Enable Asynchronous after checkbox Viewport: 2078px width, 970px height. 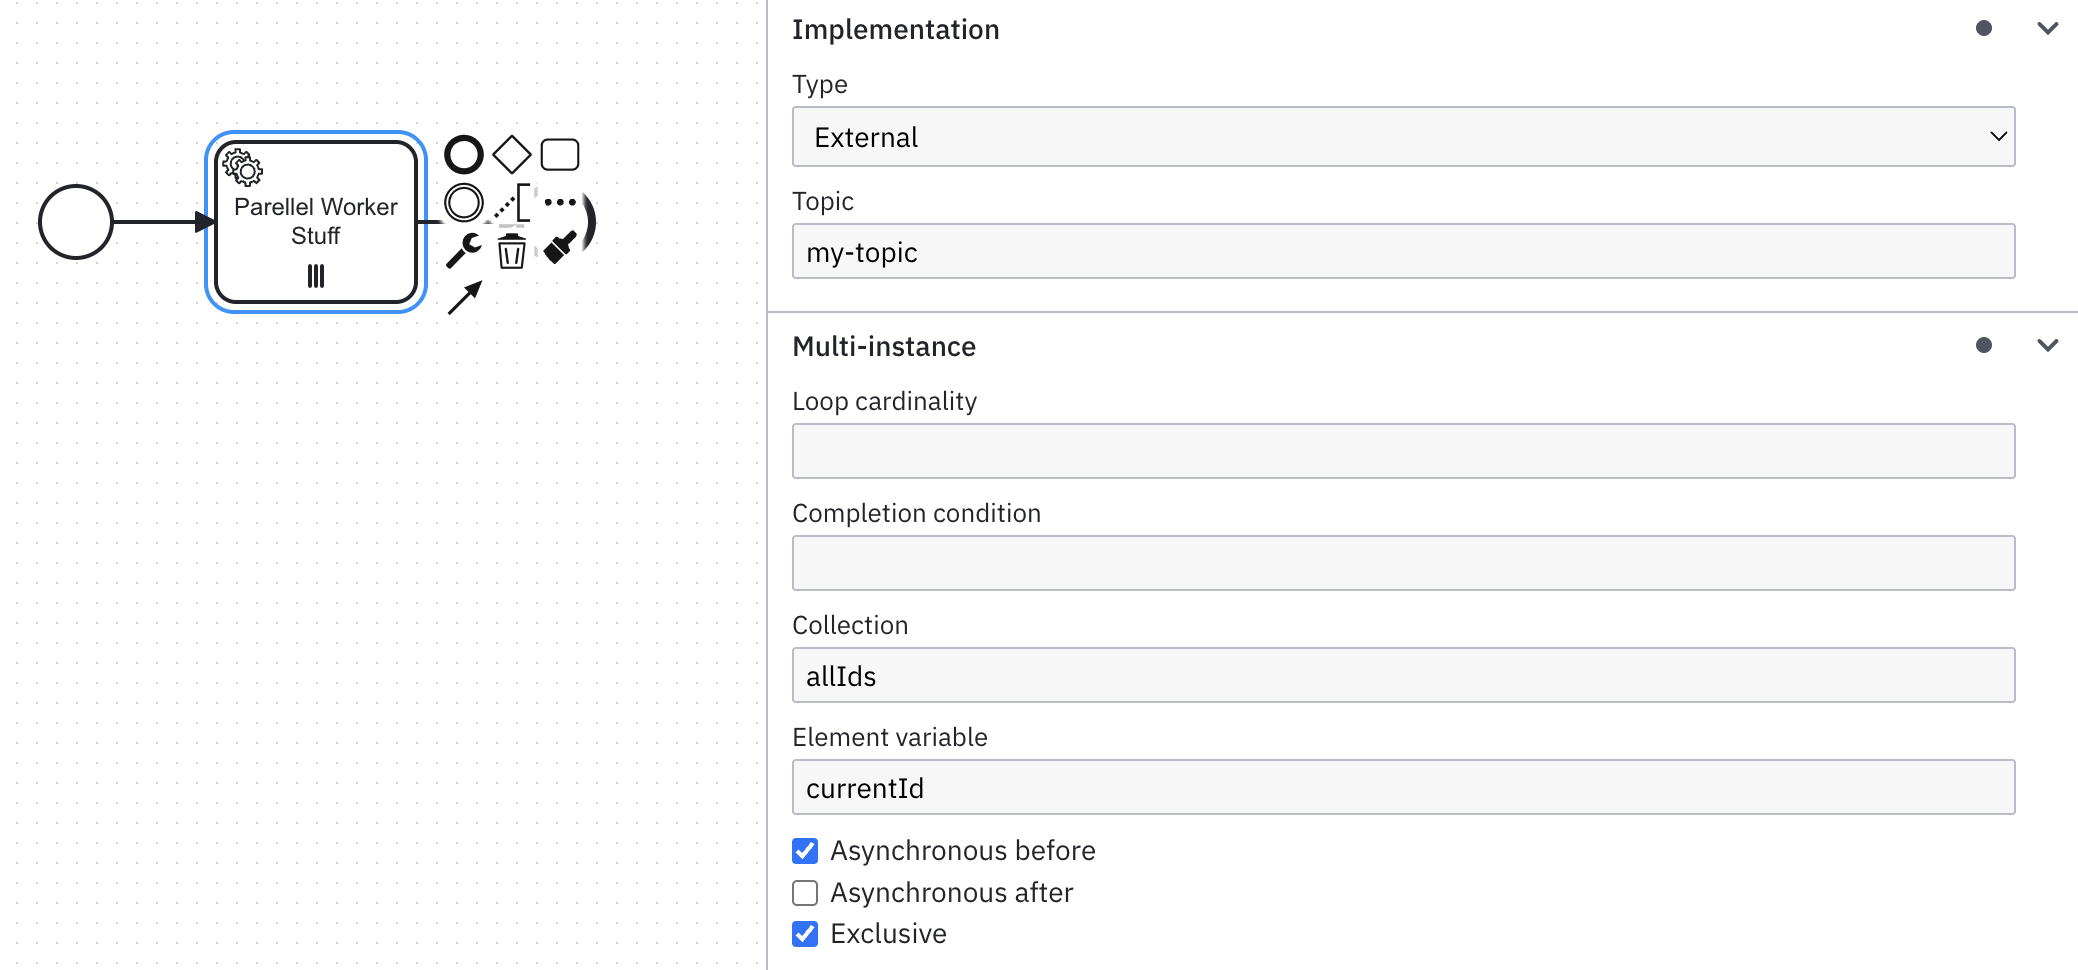[x=805, y=892]
